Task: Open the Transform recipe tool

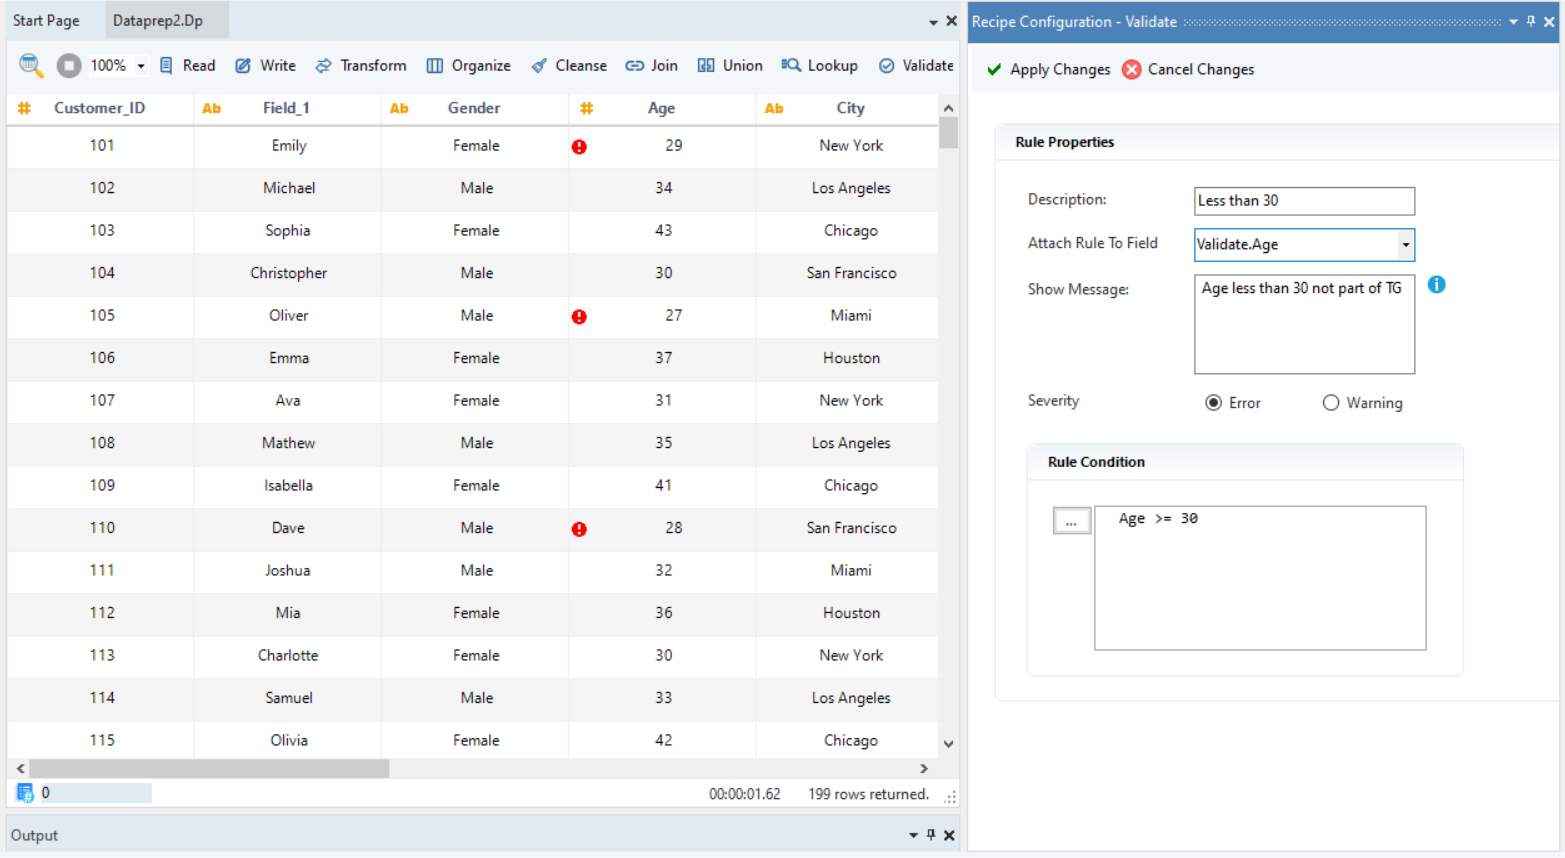Action: 361,66
